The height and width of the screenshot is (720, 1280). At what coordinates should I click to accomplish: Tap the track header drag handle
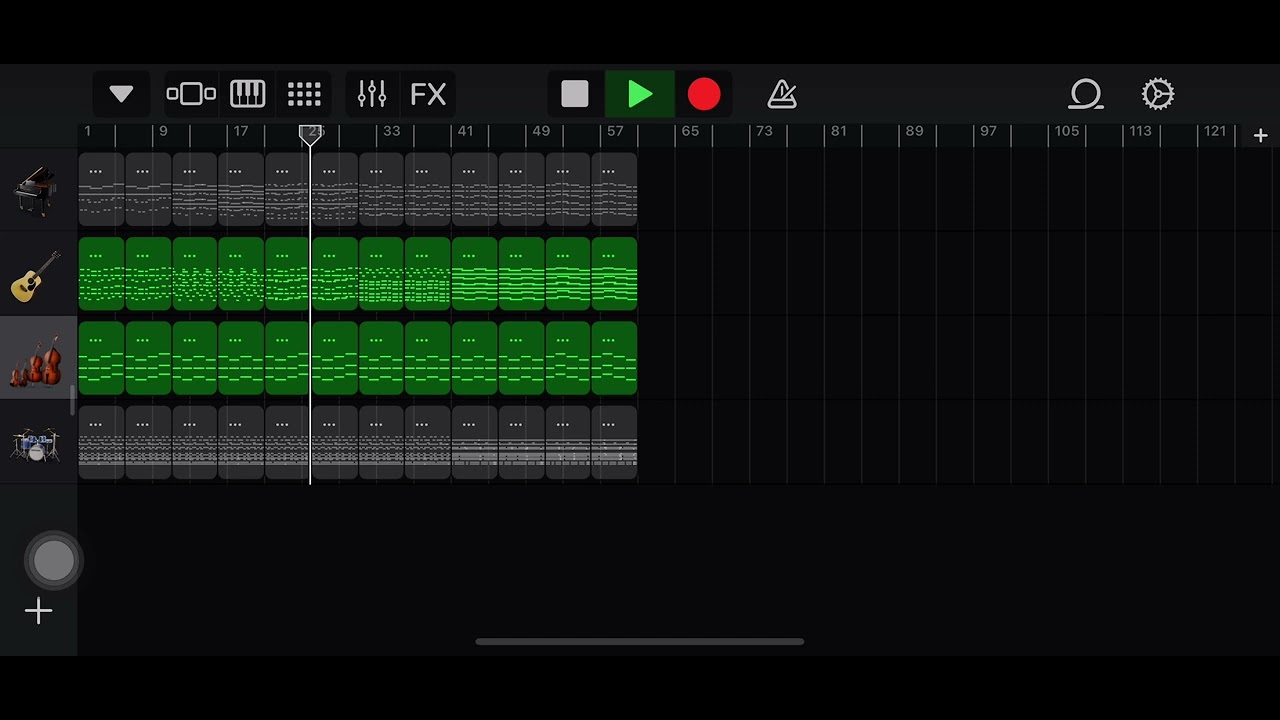click(72, 400)
